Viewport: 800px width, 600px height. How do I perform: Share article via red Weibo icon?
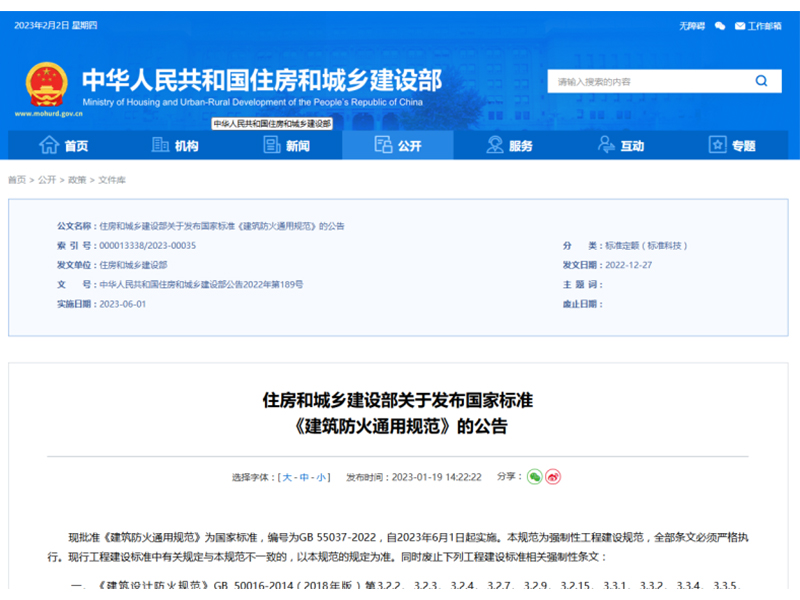553,477
